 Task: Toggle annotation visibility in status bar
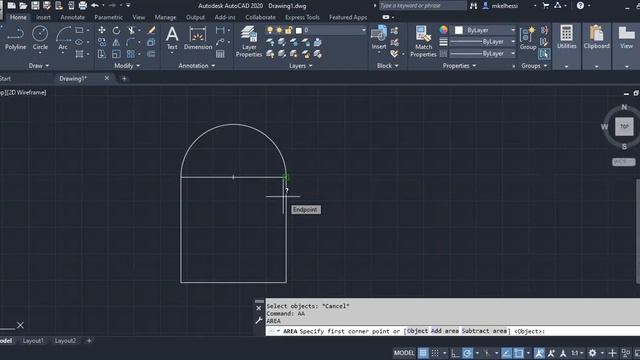pyautogui.click(x=539, y=353)
